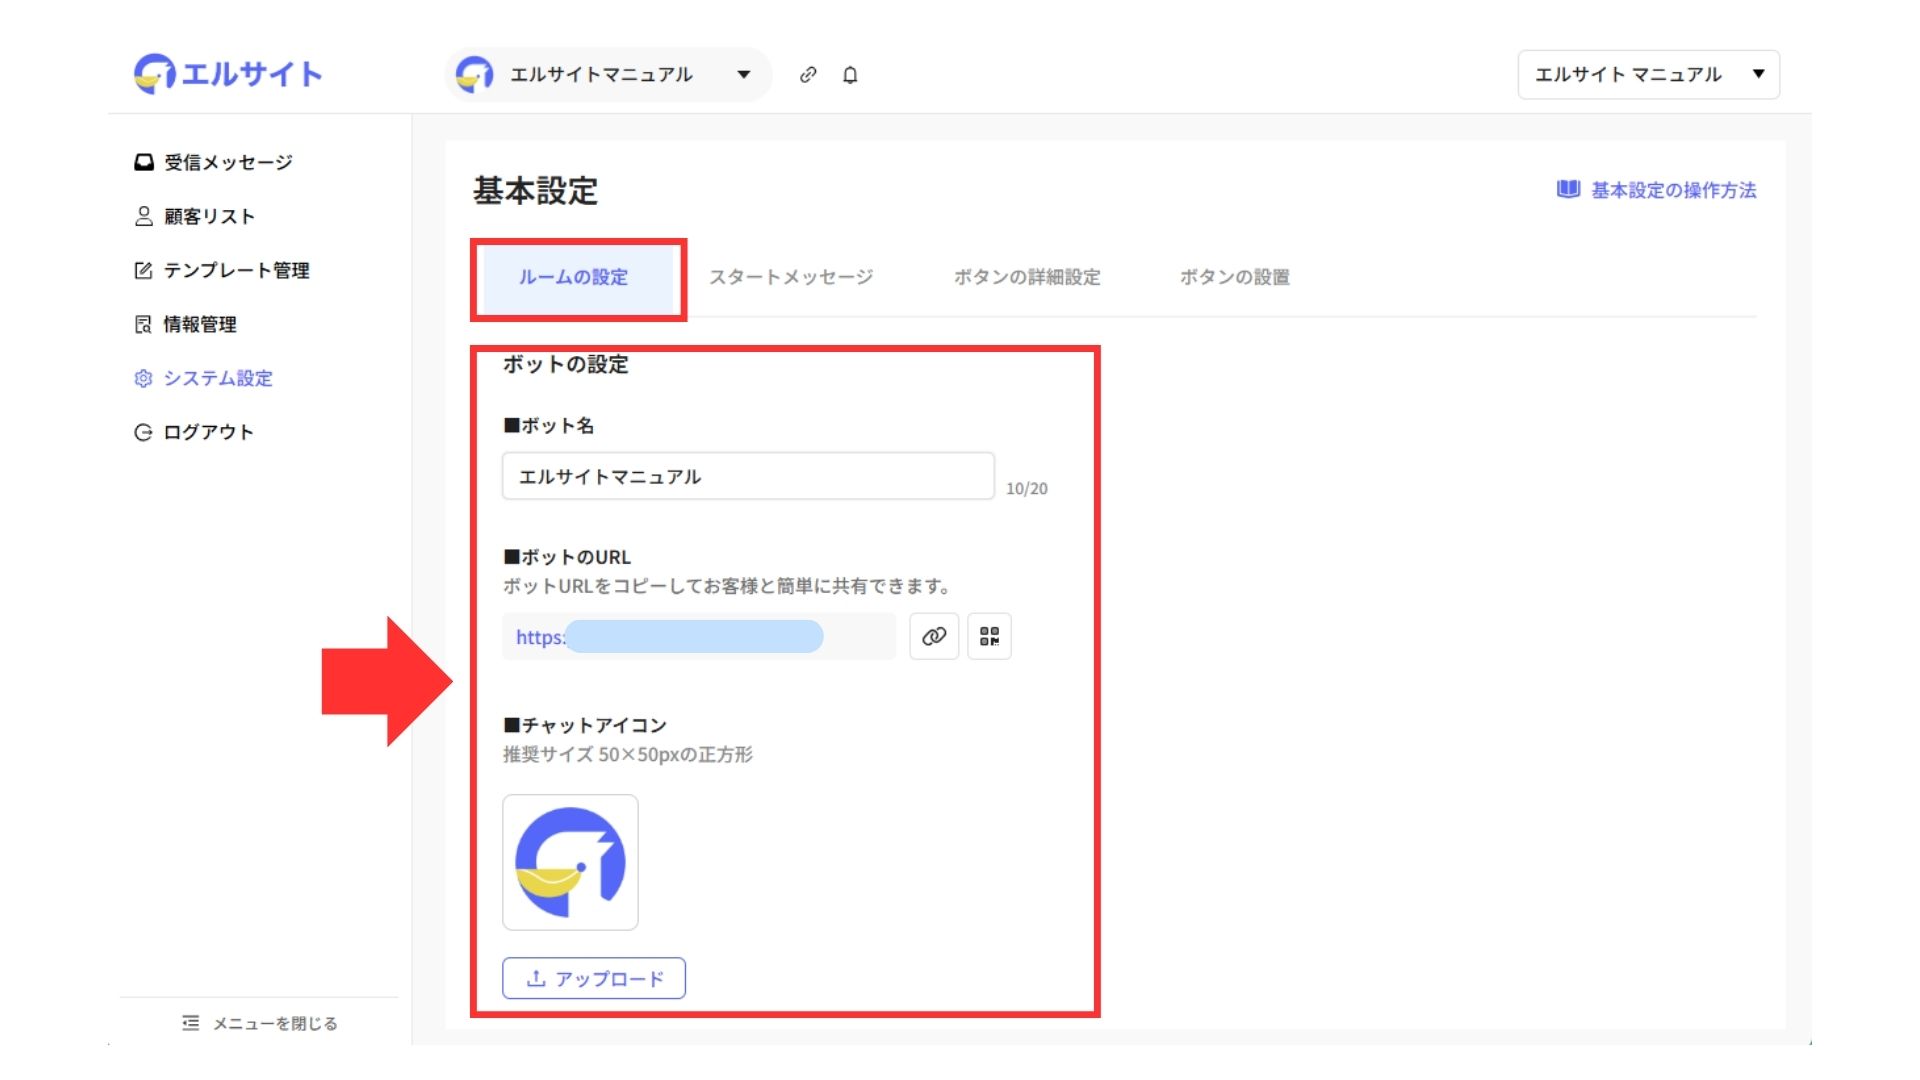Collapse the sidebar with the メニューを閉じる icon
The image size is (1920, 1080).
click(x=191, y=1023)
